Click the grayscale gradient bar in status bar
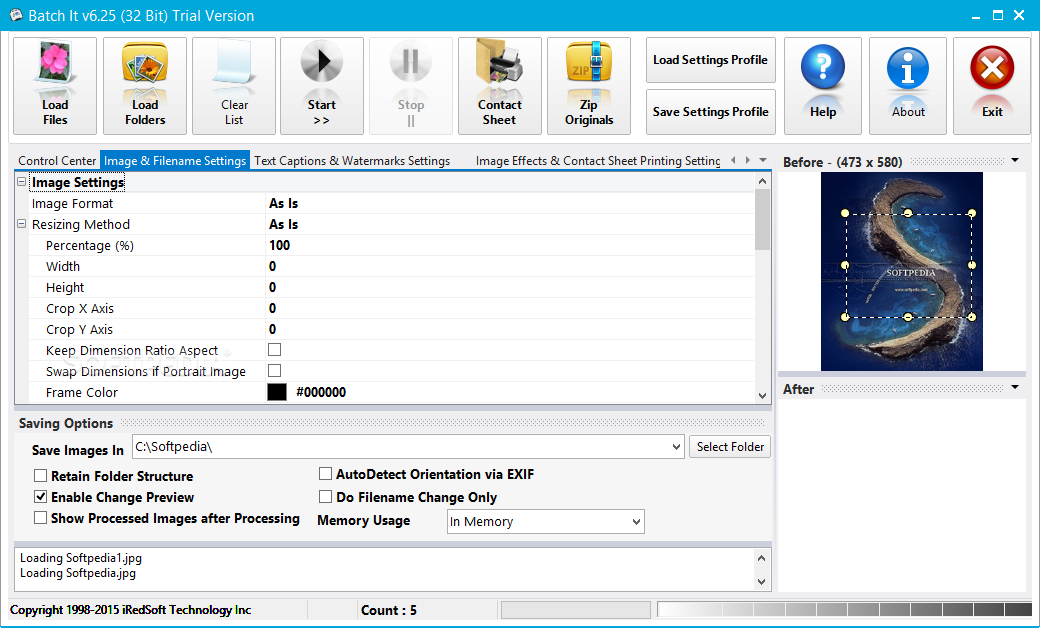This screenshot has width=1040, height=628. pos(844,609)
